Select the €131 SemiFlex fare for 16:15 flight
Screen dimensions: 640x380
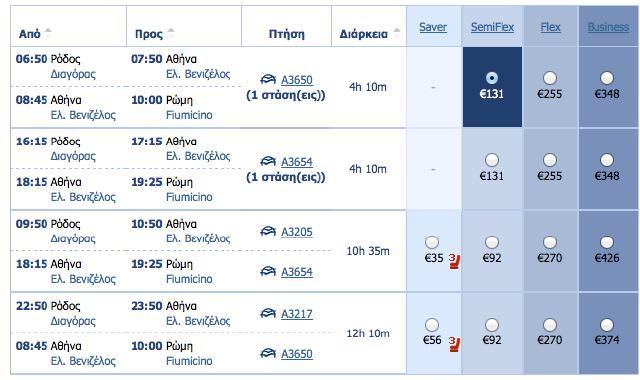492,160
